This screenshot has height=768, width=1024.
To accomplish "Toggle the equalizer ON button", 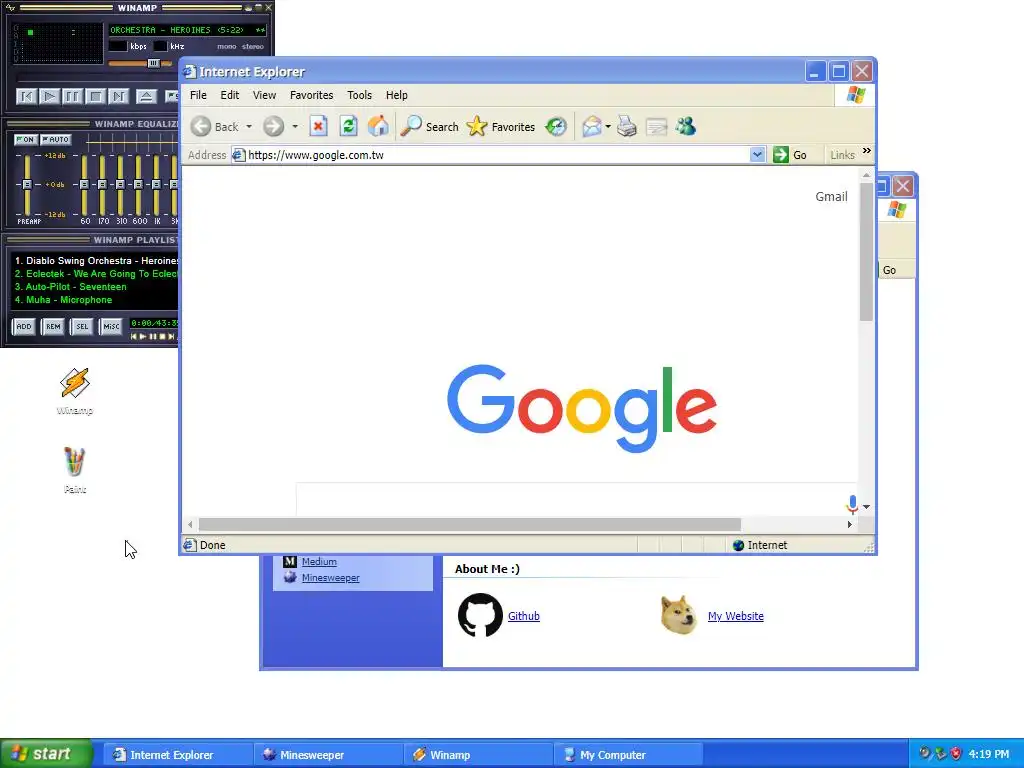I will pos(25,140).
